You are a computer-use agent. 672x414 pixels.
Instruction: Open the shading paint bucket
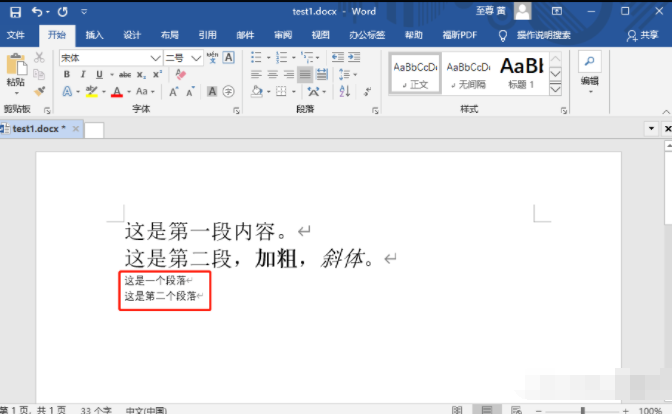coord(257,91)
